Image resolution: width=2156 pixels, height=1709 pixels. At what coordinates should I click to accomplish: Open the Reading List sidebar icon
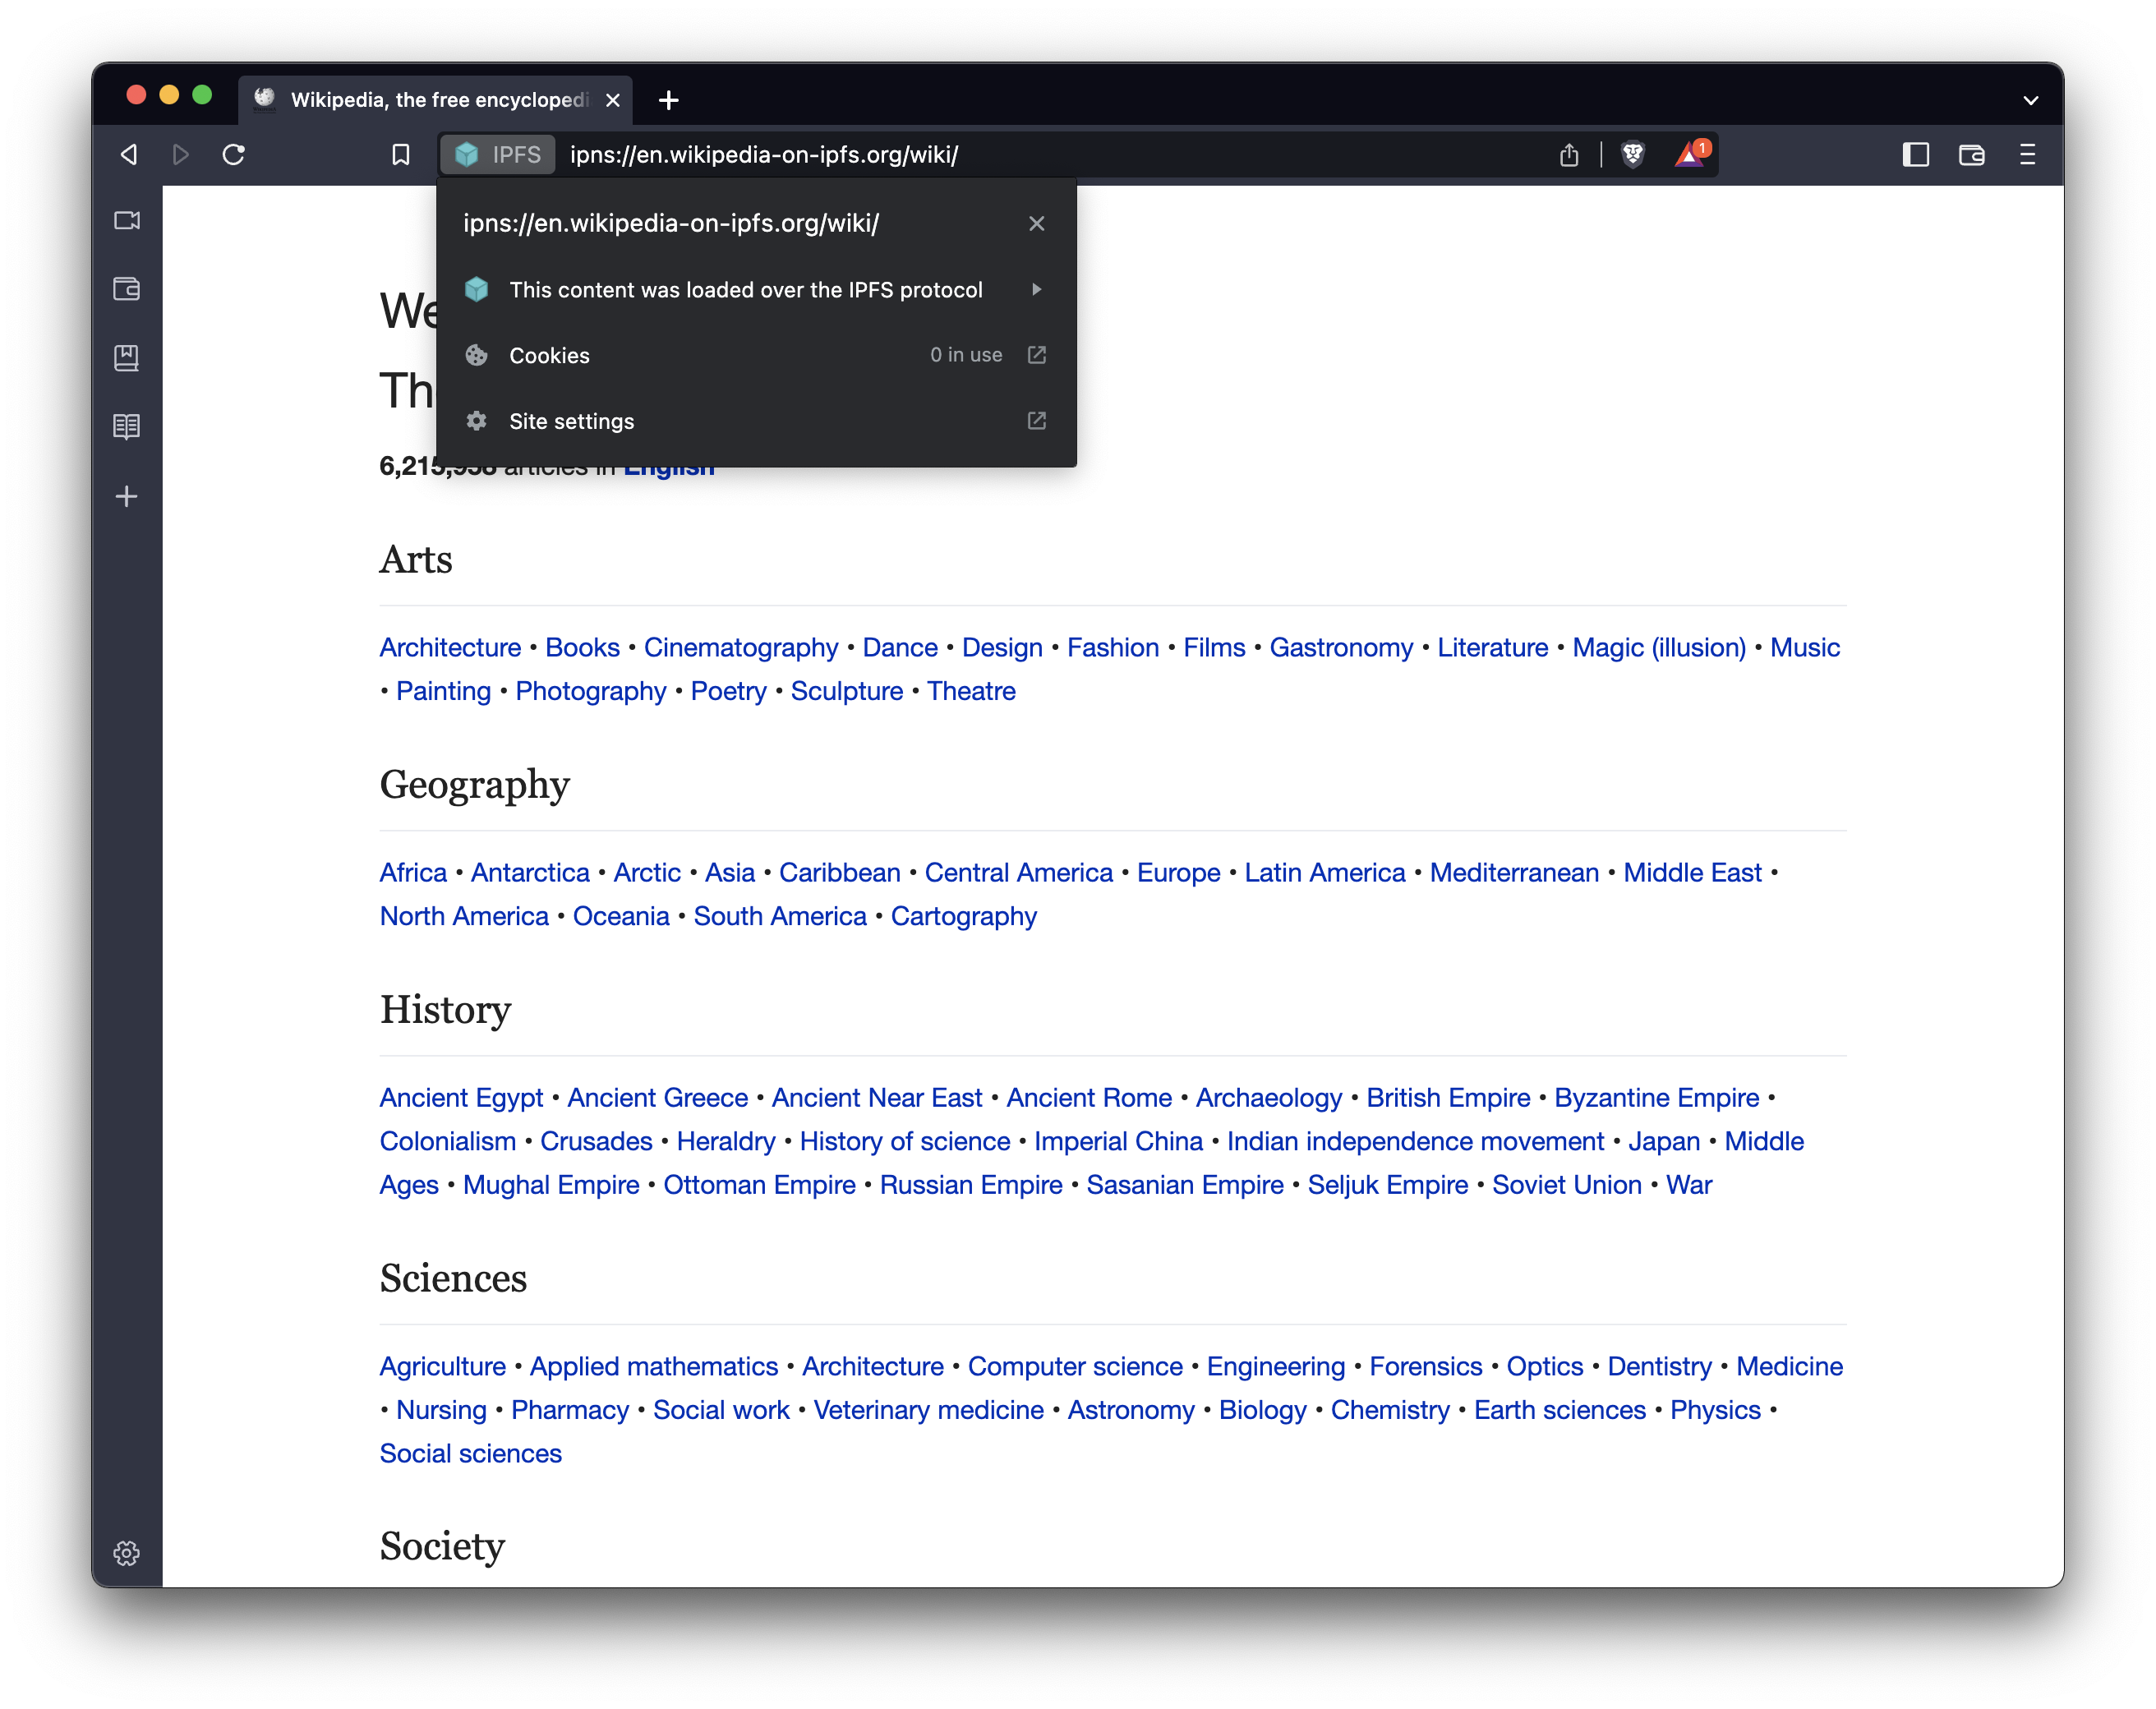[x=127, y=427]
